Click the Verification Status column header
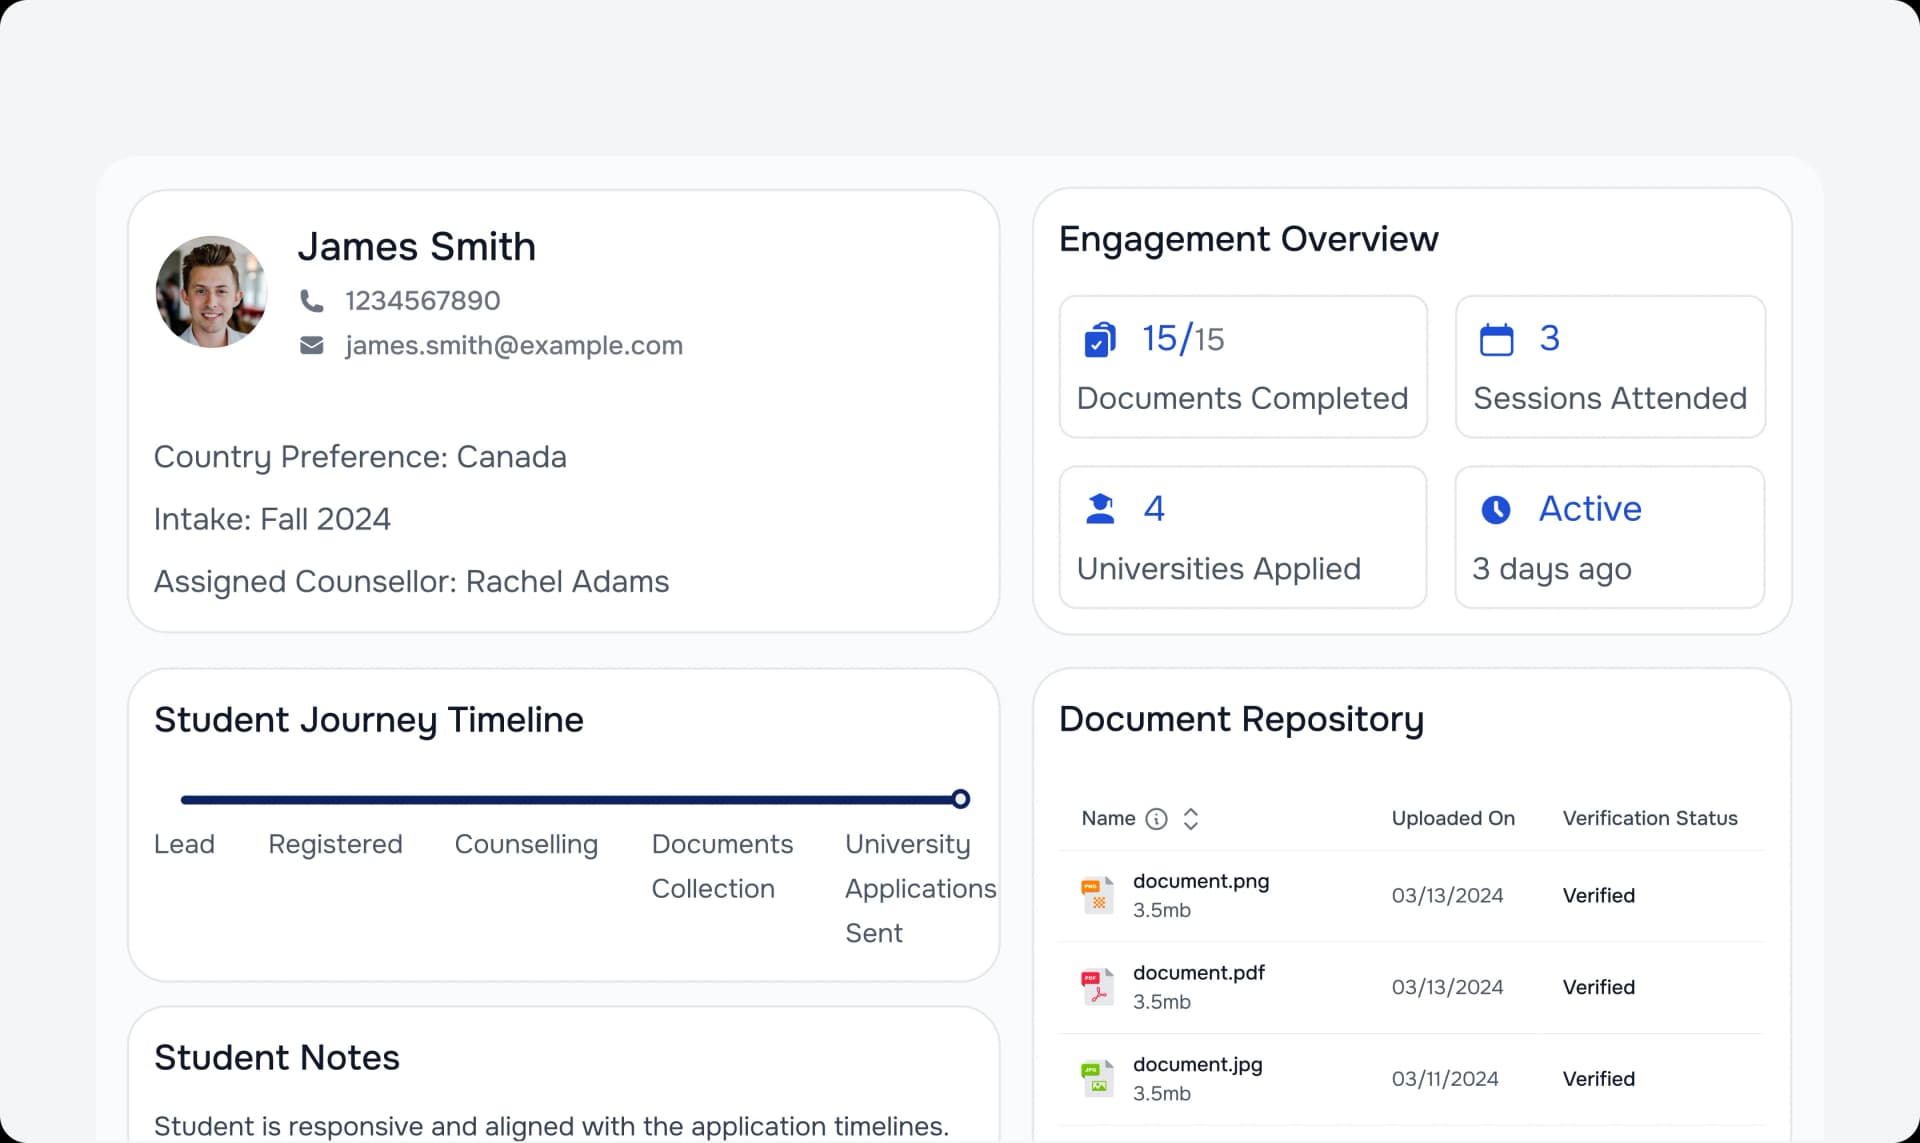The width and height of the screenshot is (1920, 1143). click(x=1650, y=818)
